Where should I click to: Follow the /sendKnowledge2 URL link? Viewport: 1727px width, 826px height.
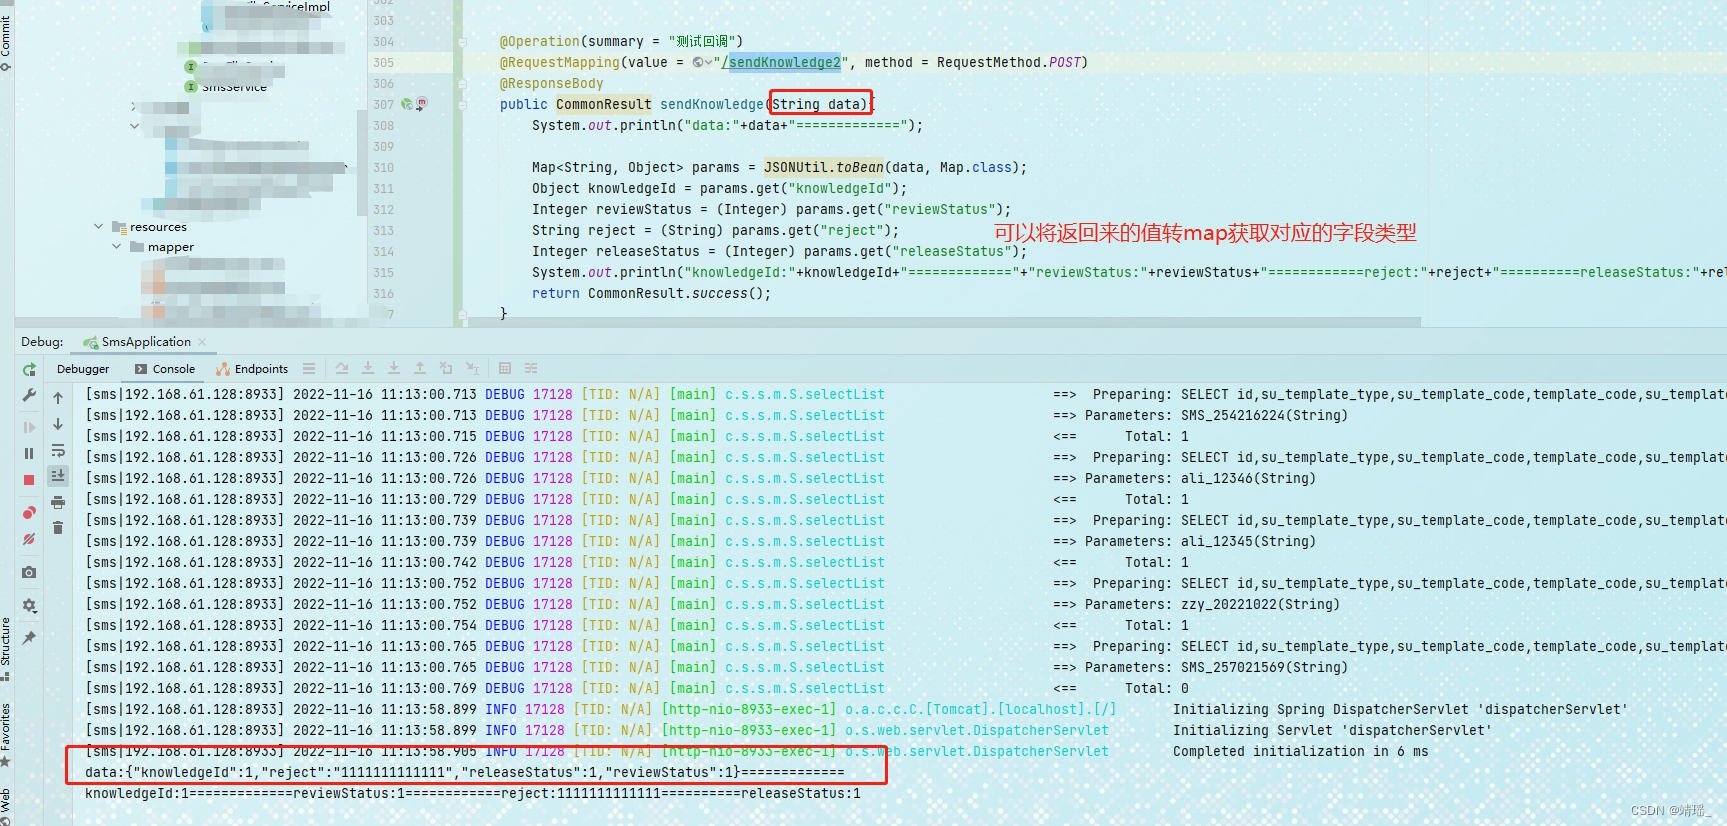pos(781,63)
